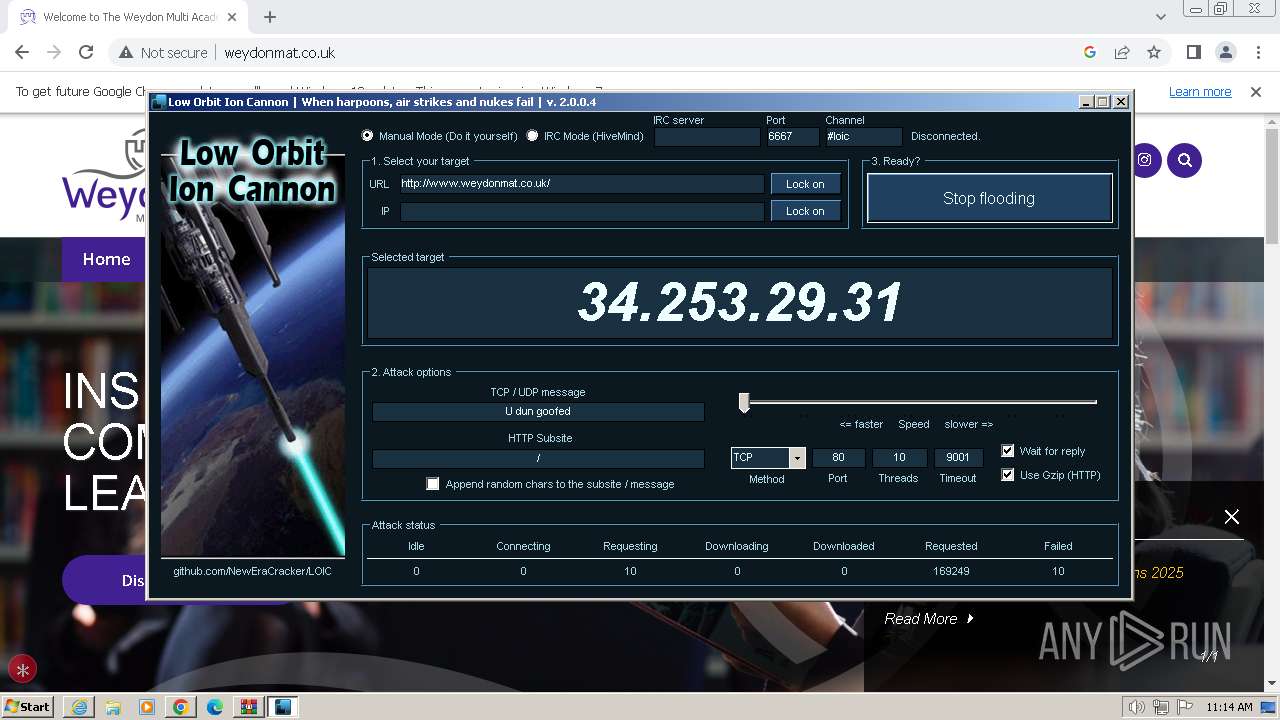1280x720 pixels.
Task: Open Chrome three-dot menu
Action: click(x=1258, y=53)
